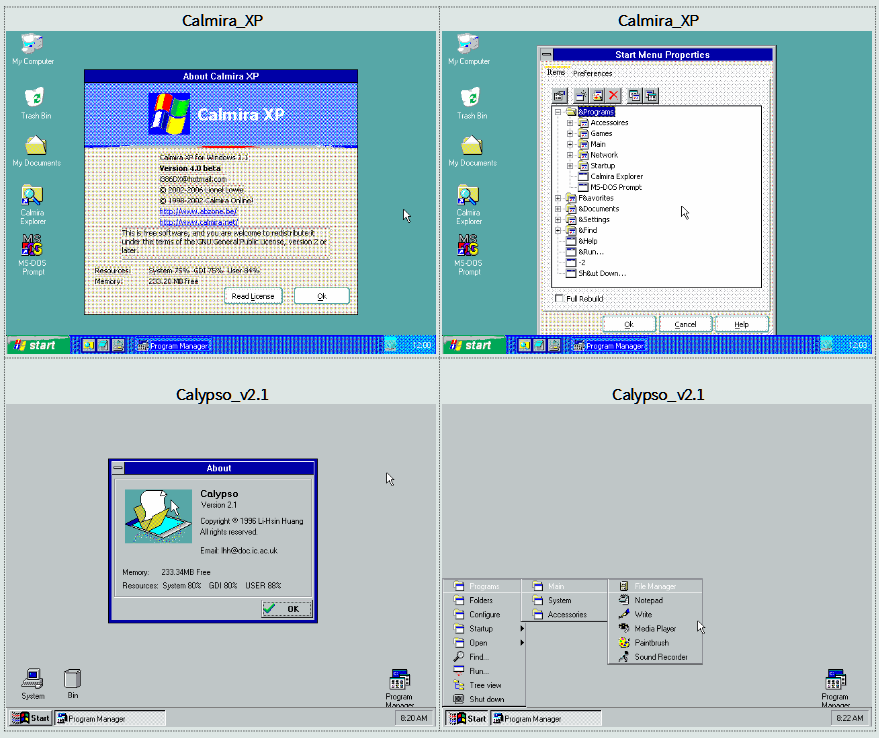The width and height of the screenshot is (879, 738).
Task: Switch to the Preferences tab
Action: (x=593, y=73)
